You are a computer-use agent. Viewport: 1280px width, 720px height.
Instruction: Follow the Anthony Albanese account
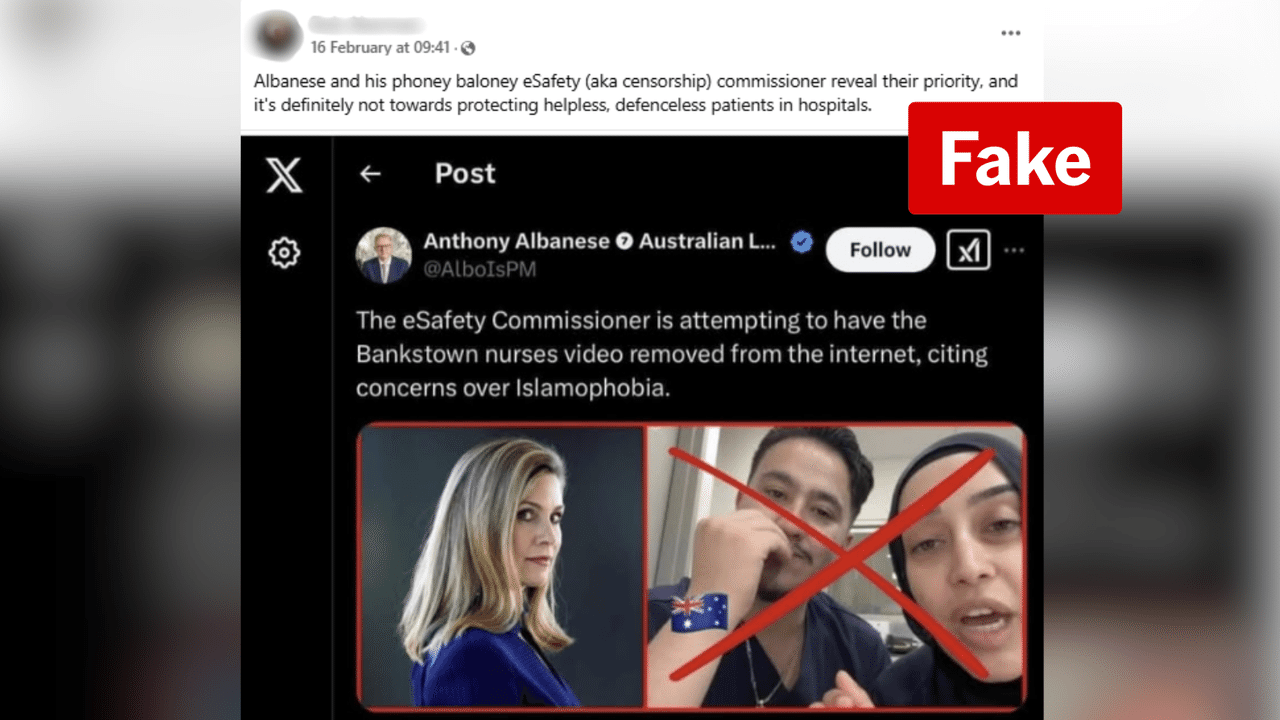(880, 250)
